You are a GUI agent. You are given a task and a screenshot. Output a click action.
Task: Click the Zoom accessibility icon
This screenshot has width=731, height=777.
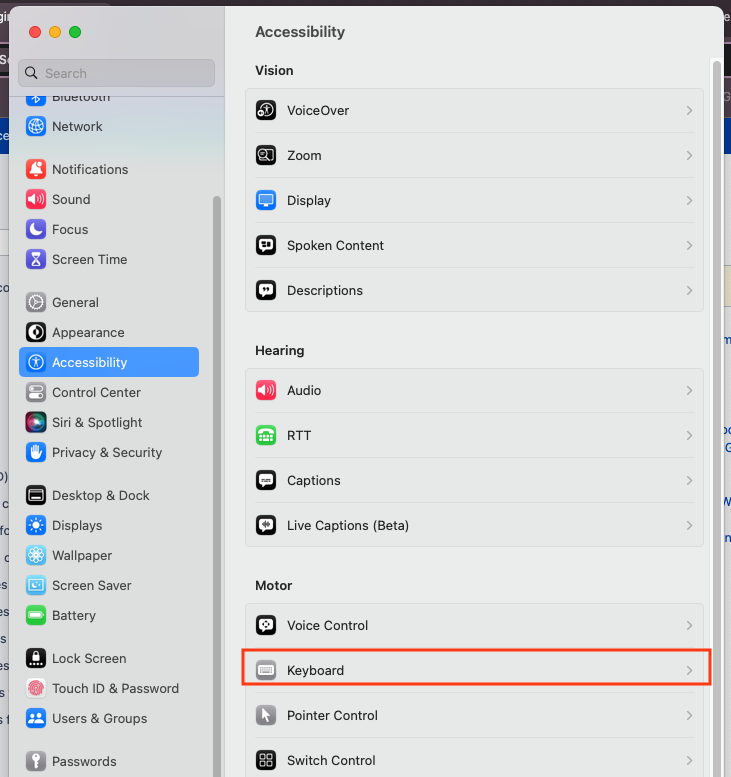(266, 155)
